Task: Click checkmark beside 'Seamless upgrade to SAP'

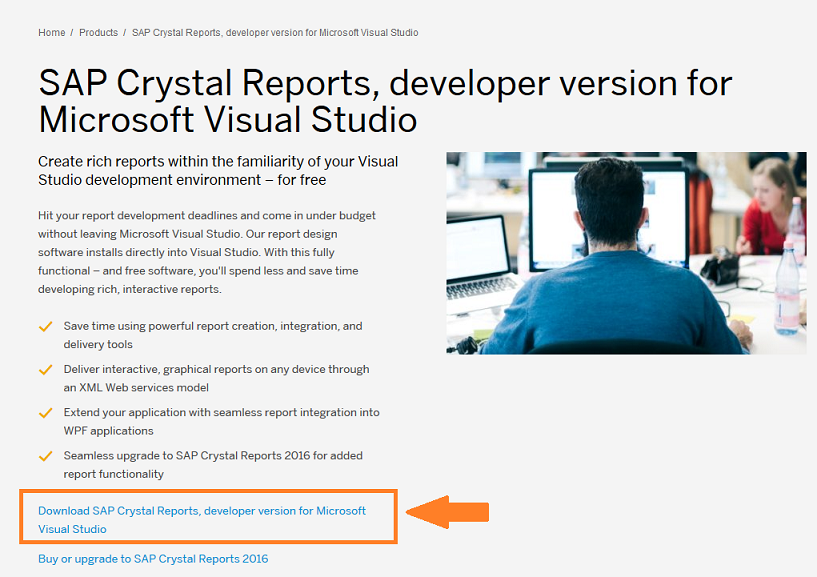Action: [46, 456]
